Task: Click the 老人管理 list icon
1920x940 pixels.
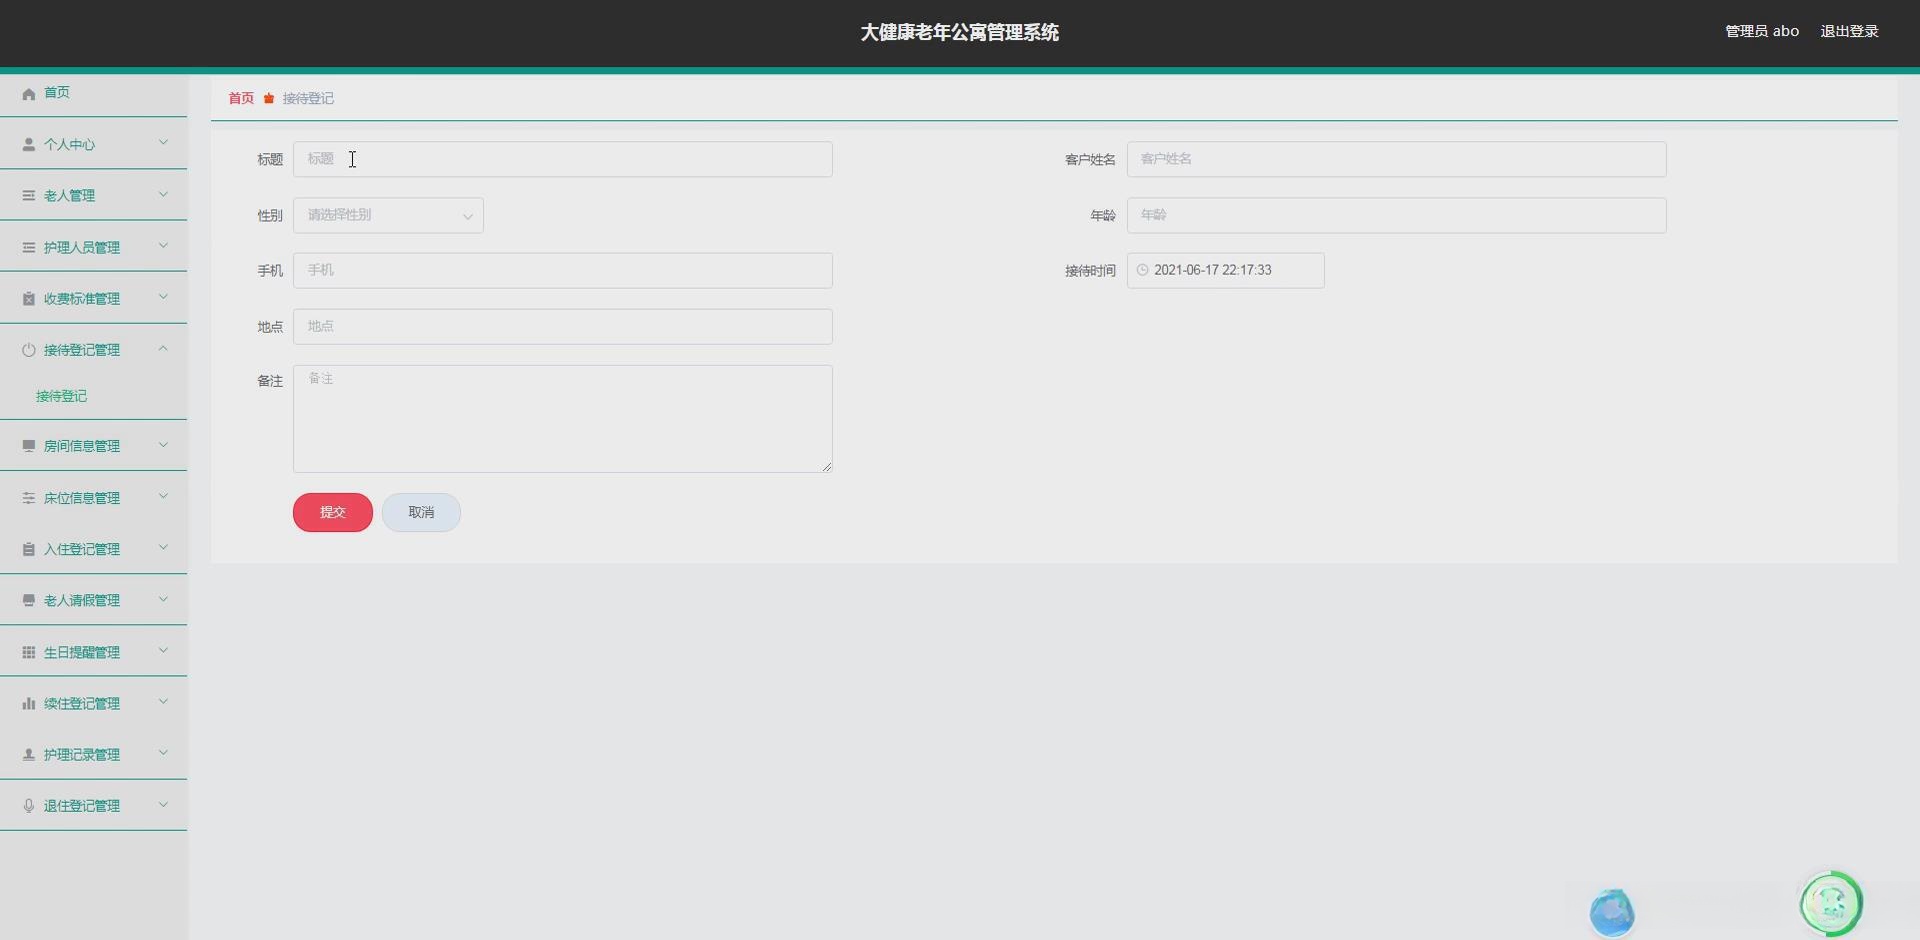Action: point(28,195)
